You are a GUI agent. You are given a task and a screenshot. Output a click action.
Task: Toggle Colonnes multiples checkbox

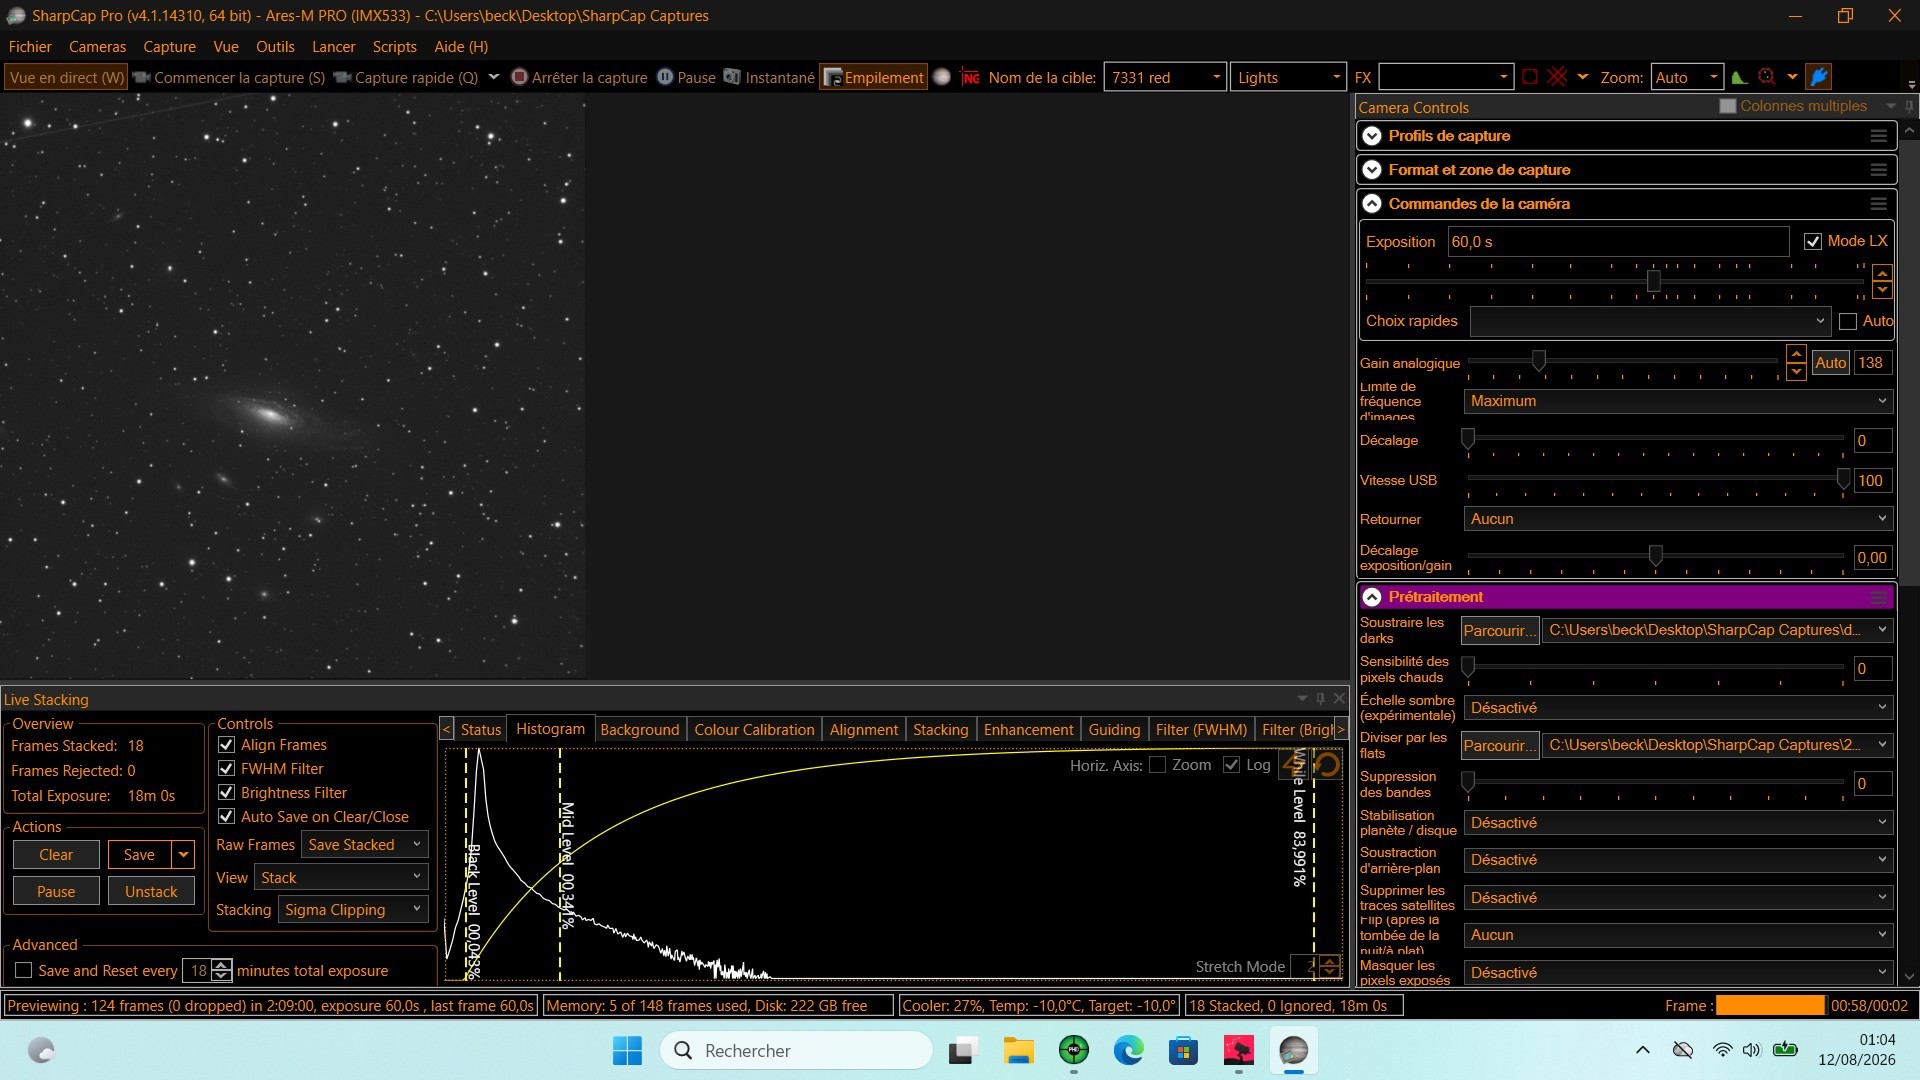click(1728, 106)
